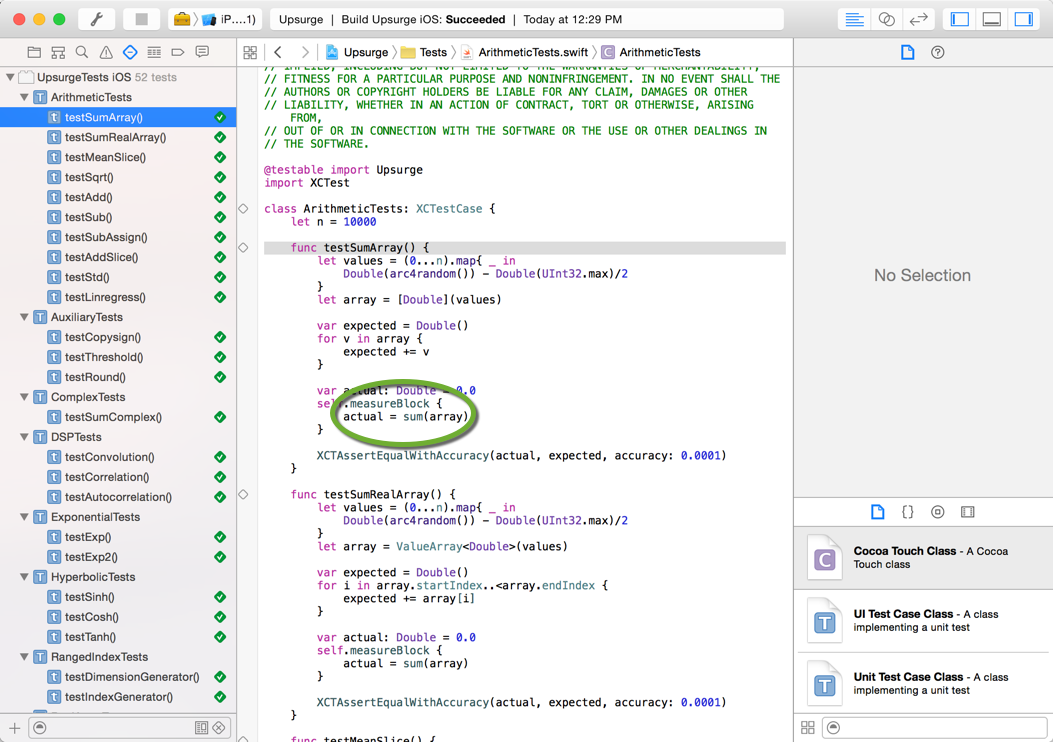Viewport: 1053px width, 742px height.
Task: Click the Stop button in toolbar
Action: click(141, 19)
